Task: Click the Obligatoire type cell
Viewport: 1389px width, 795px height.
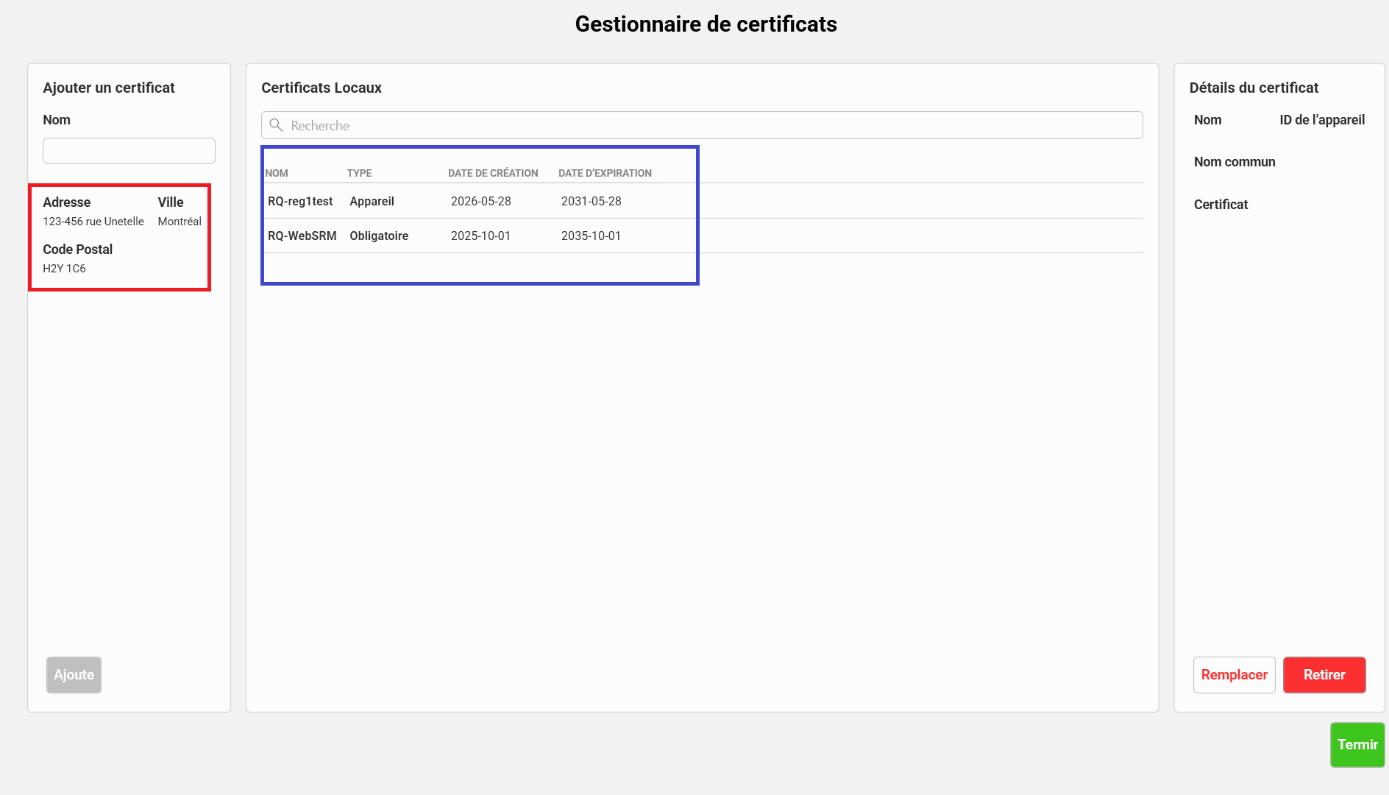Action: click(x=379, y=236)
